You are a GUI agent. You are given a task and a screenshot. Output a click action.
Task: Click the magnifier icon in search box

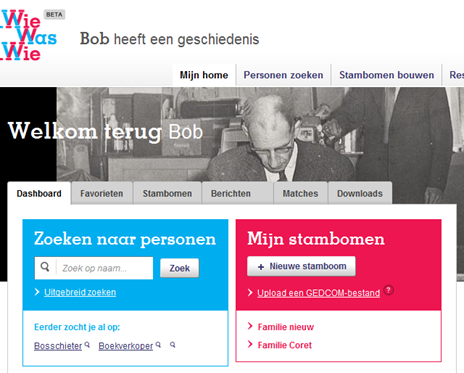pyautogui.click(x=45, y=267)
